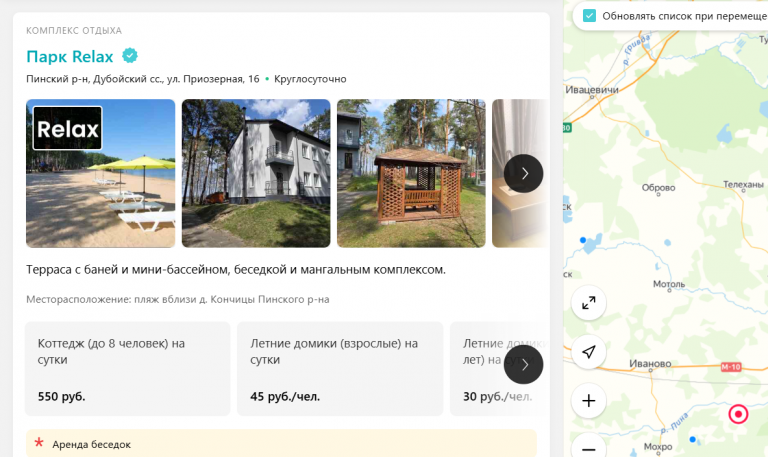Viewport: 768px width, 457px height.
Task: Open the grey two-story building photo
Action: pos(256,173)
